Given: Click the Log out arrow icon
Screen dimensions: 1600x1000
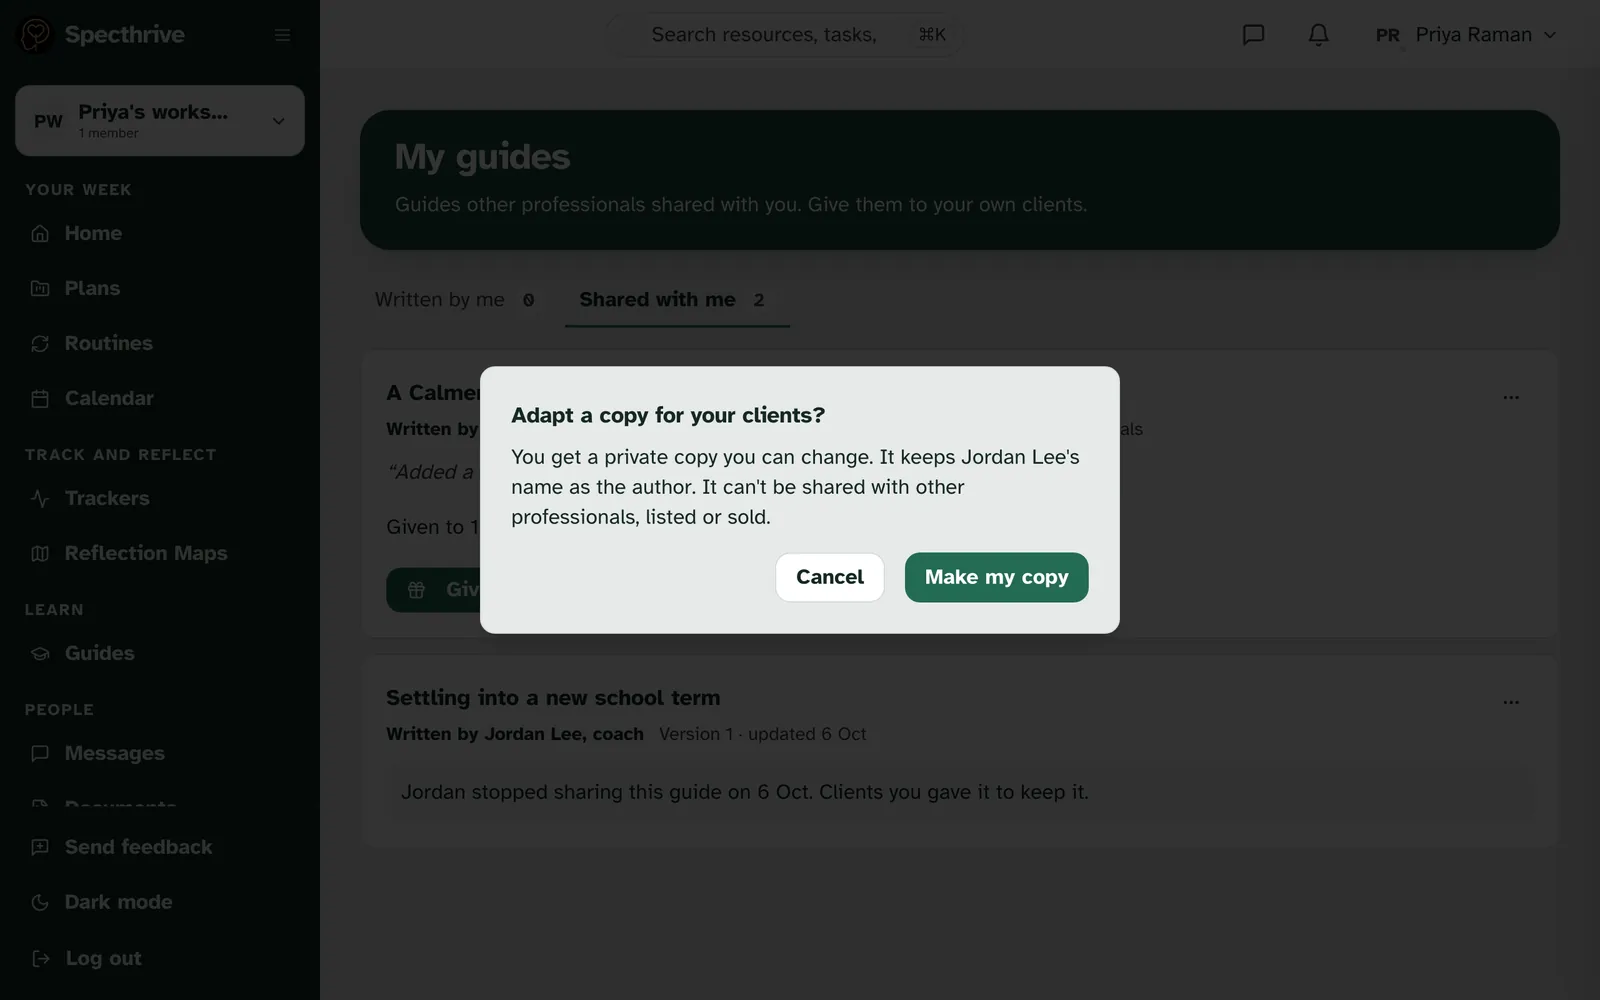Looking at the screenshot, I should pyautogui.click(x=41, y=958).
